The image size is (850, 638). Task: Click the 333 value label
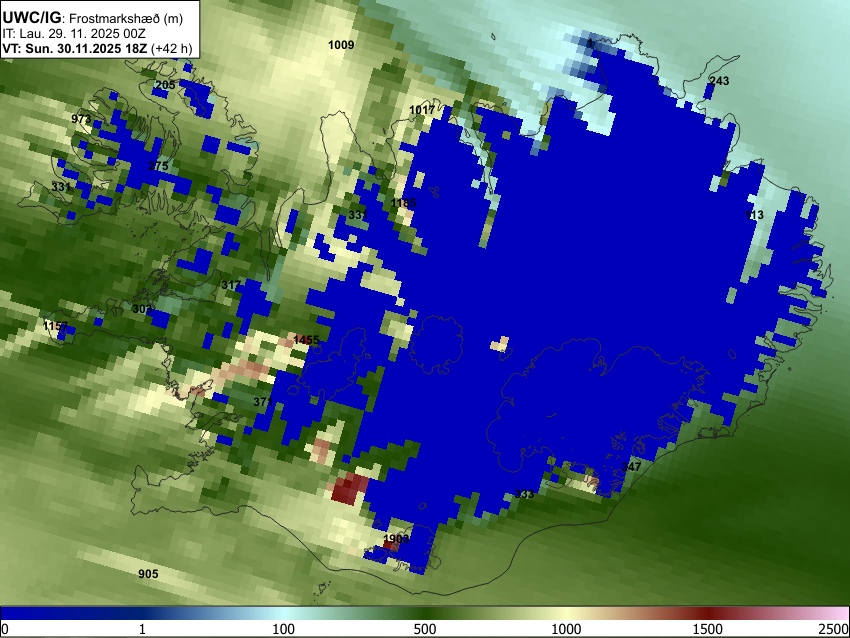[524, 494]
